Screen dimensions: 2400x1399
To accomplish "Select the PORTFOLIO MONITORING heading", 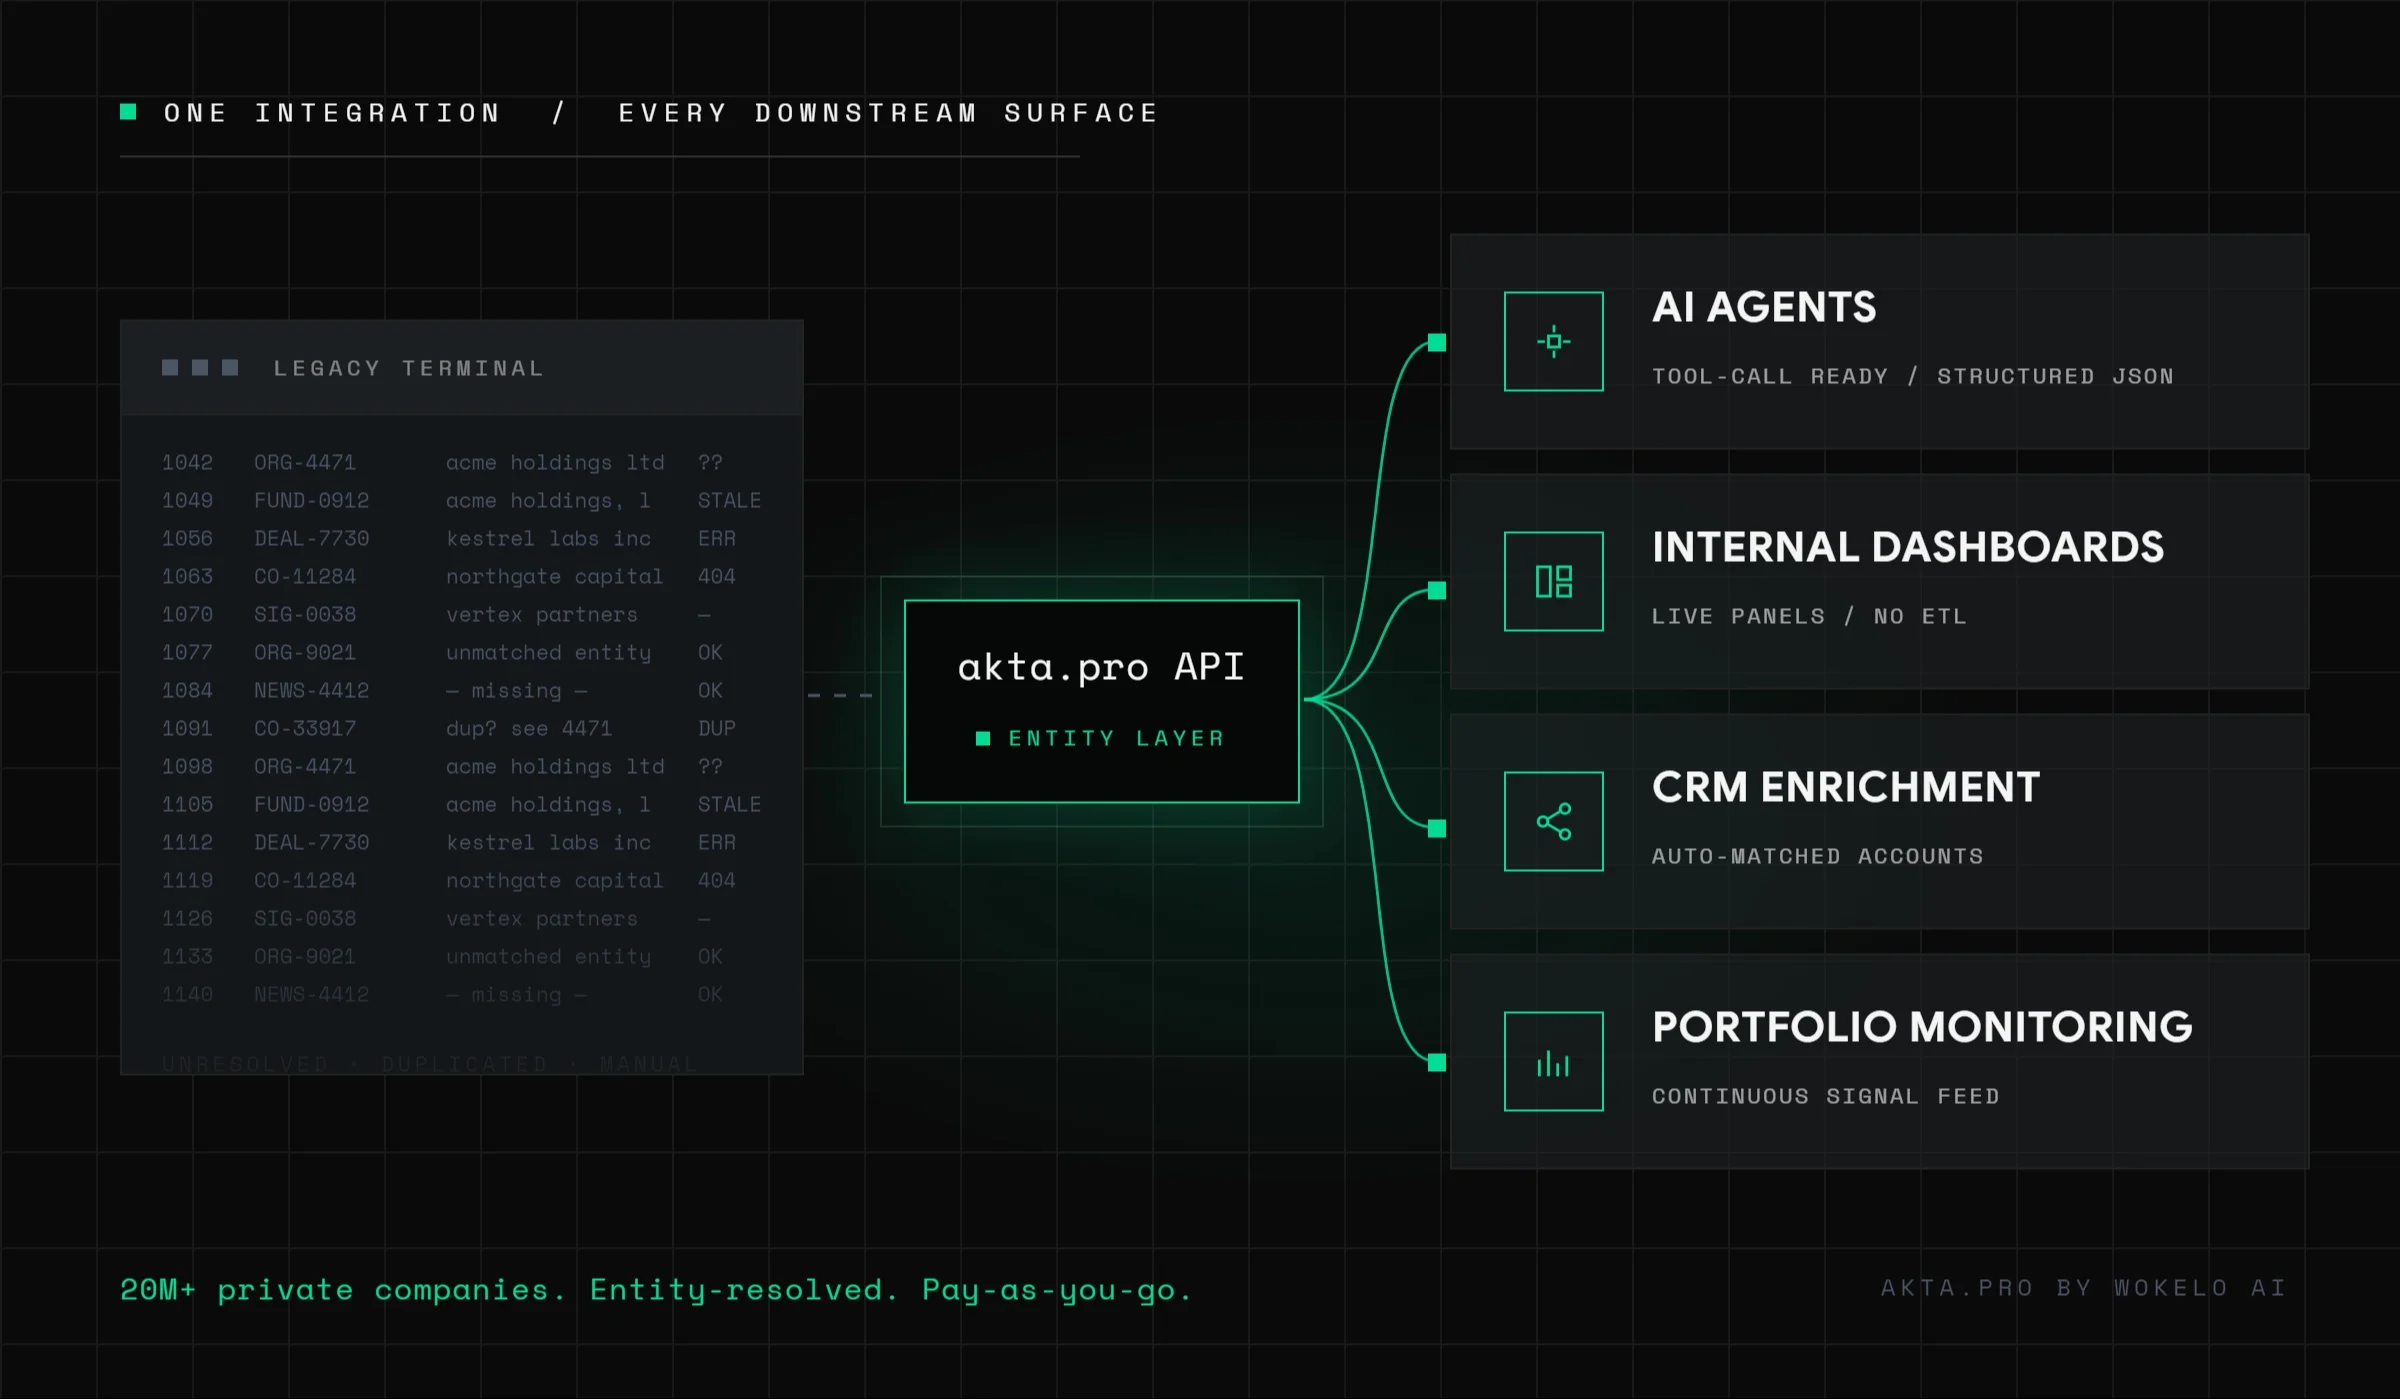I will coord(1922,1027).
